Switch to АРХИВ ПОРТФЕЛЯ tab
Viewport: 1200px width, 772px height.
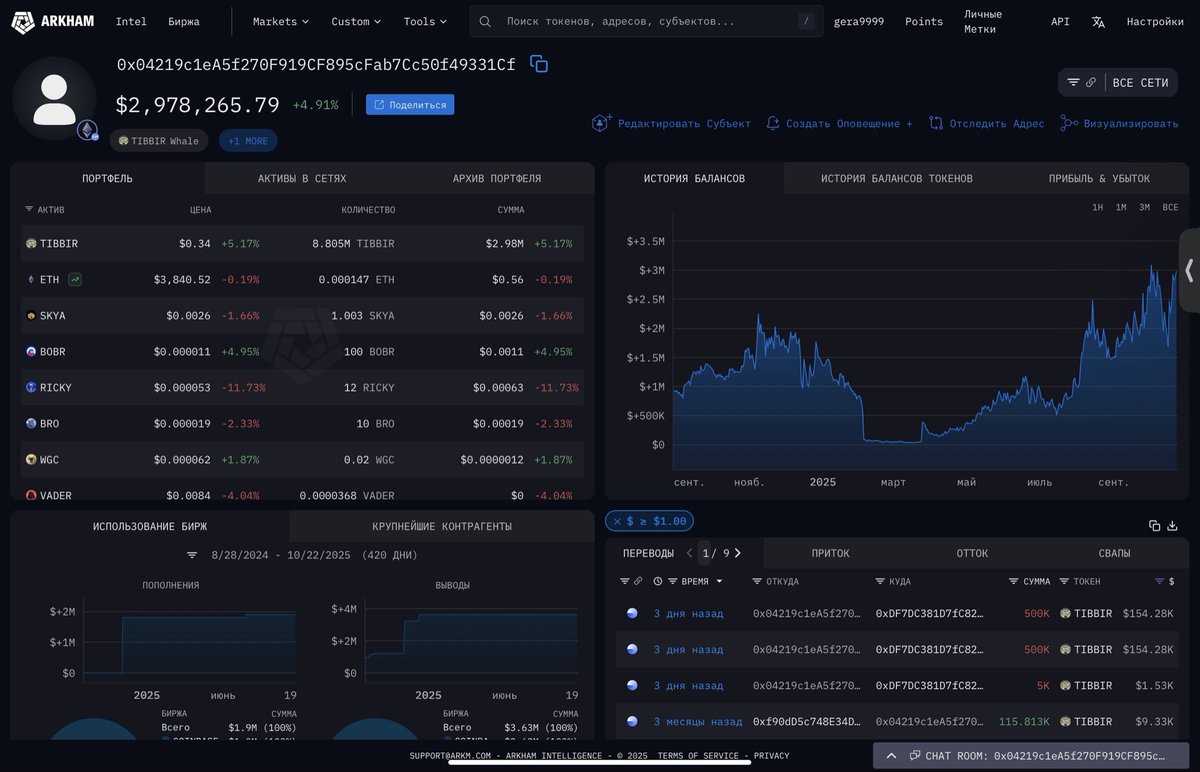click(x=497, y=178)
